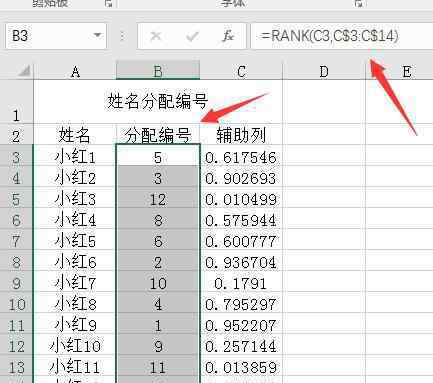Open the clipboard group dialog launcher
433x383 pixels.
tap(108, 3)
